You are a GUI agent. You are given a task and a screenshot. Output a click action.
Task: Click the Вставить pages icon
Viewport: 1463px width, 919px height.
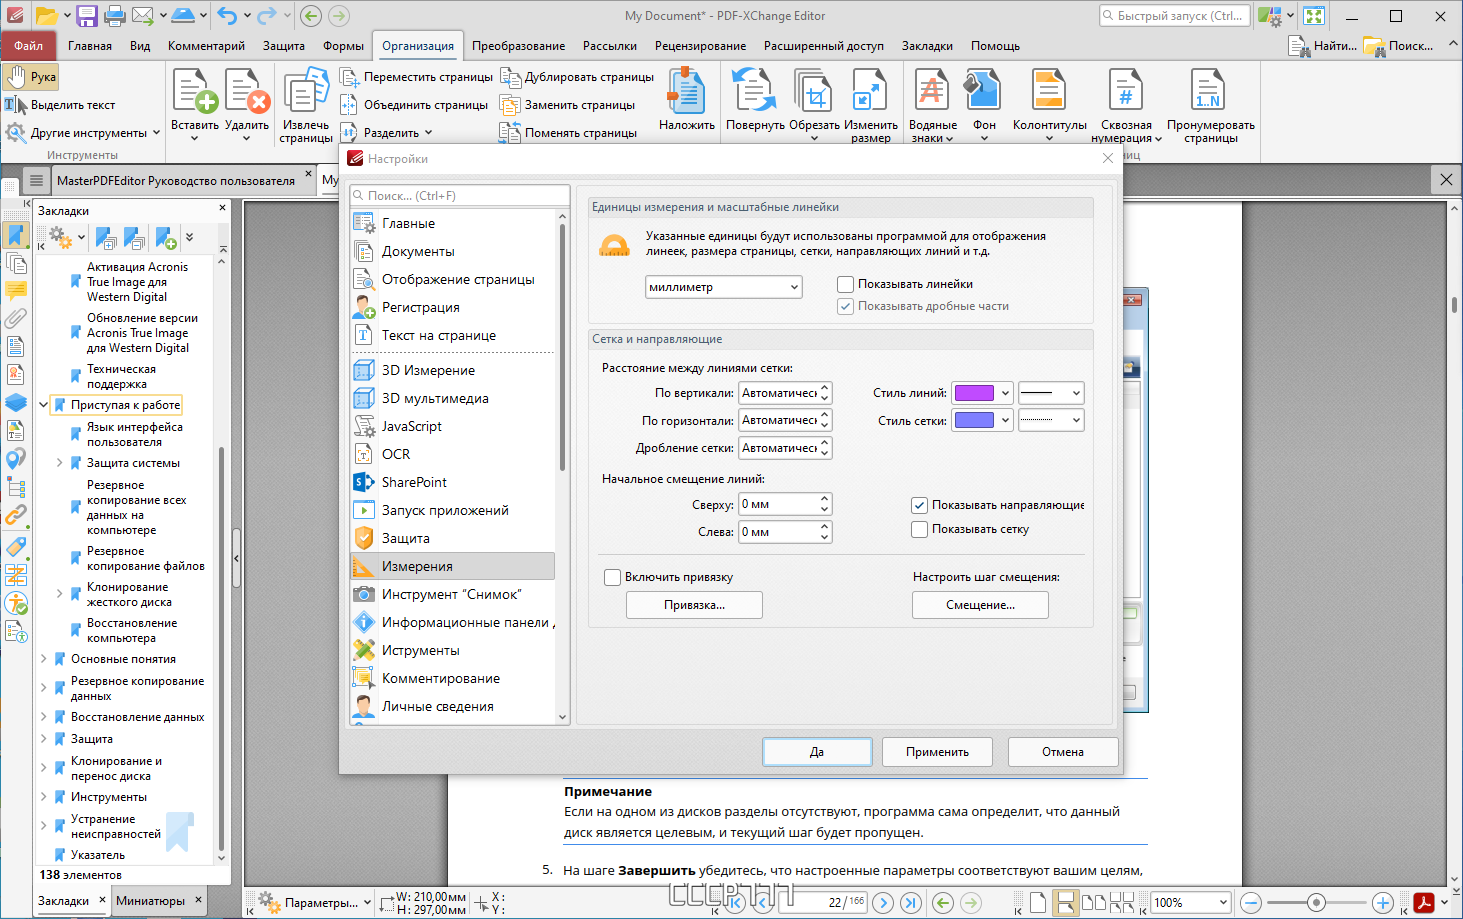194,91
